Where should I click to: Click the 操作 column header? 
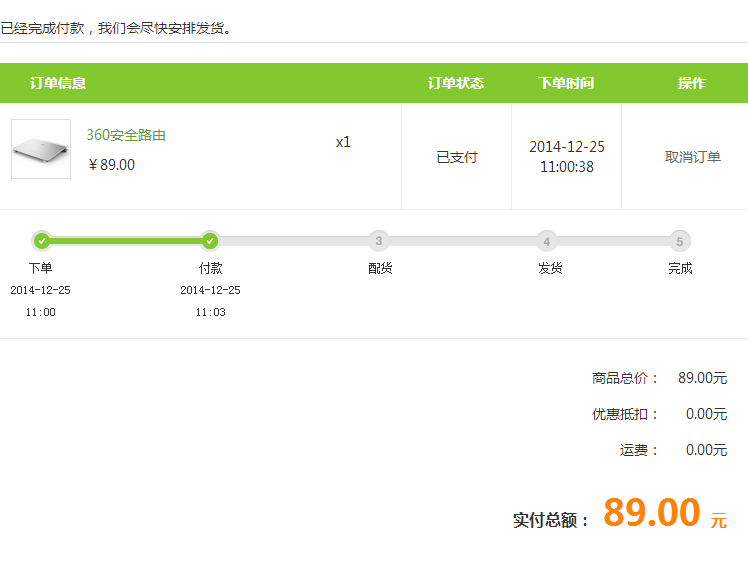click(692, 83)
